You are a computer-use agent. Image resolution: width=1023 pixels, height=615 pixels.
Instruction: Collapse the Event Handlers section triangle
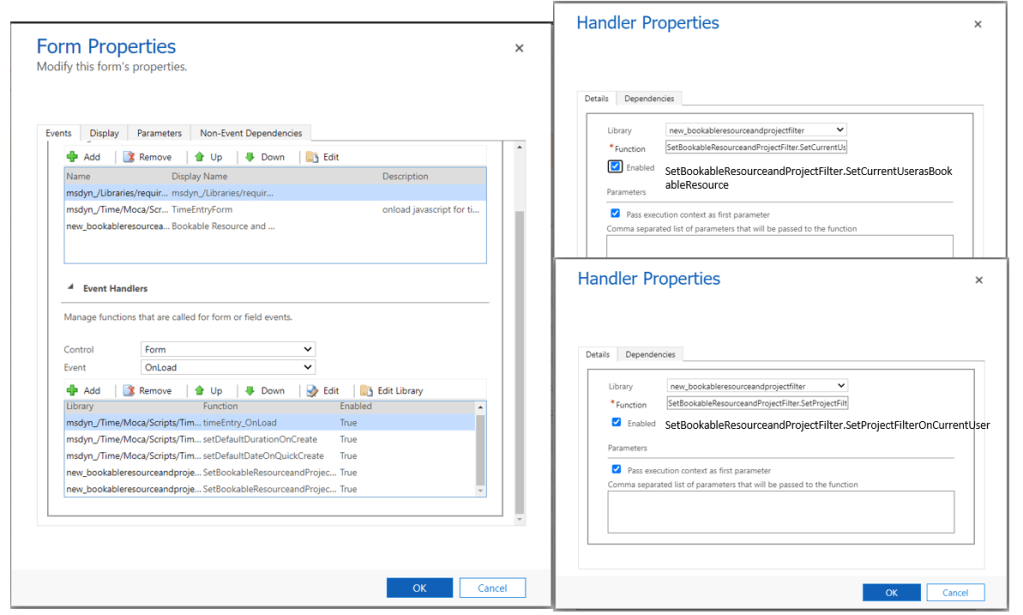71,288
